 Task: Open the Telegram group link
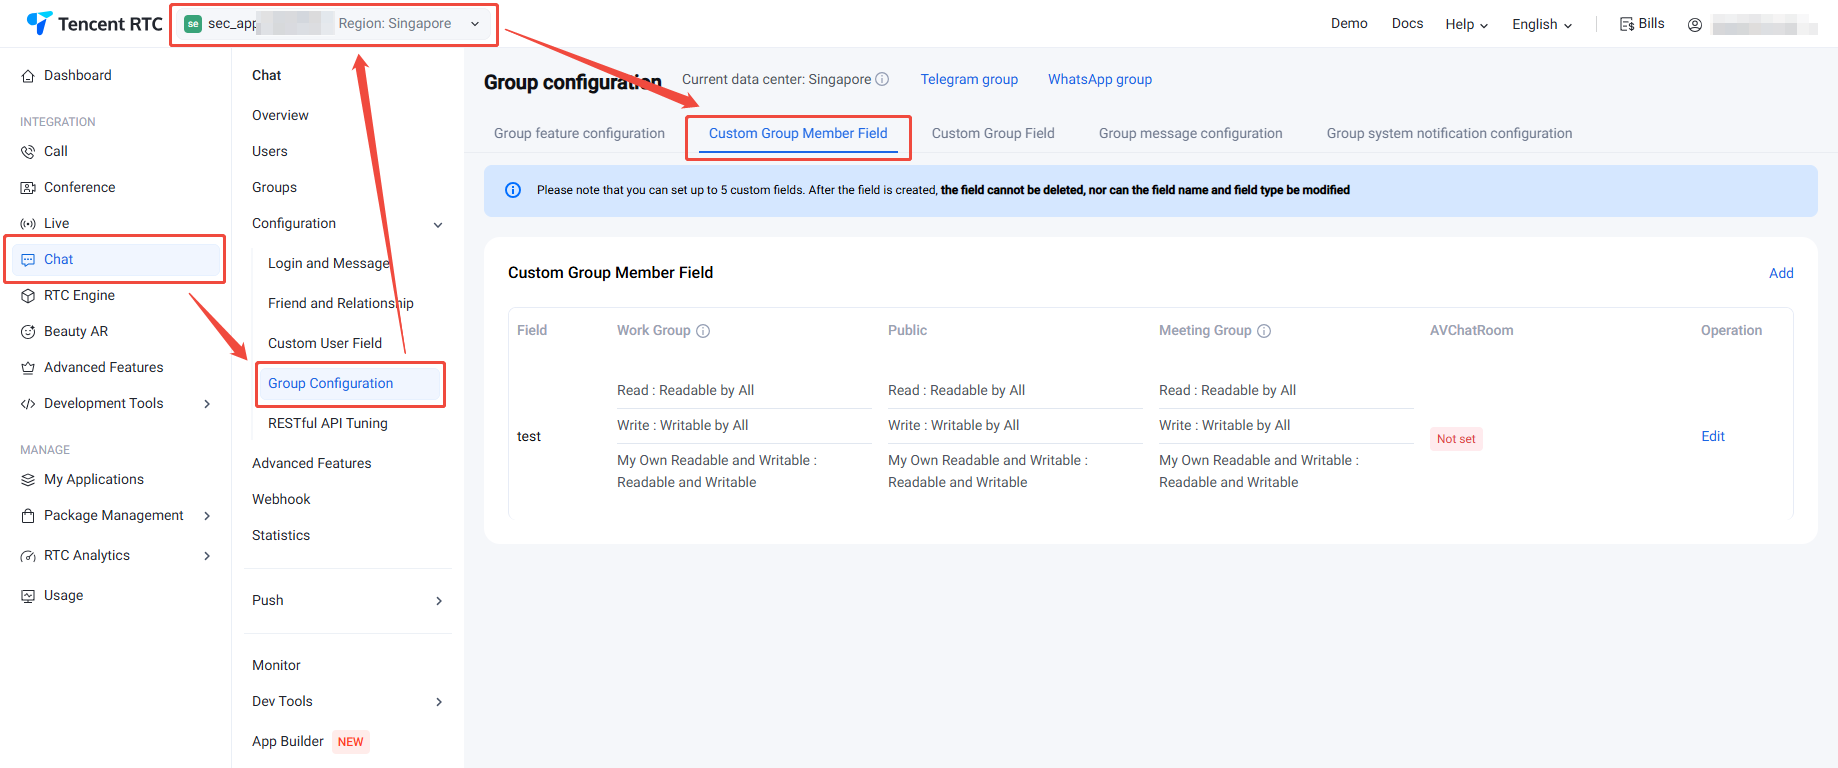coord(969,79)
